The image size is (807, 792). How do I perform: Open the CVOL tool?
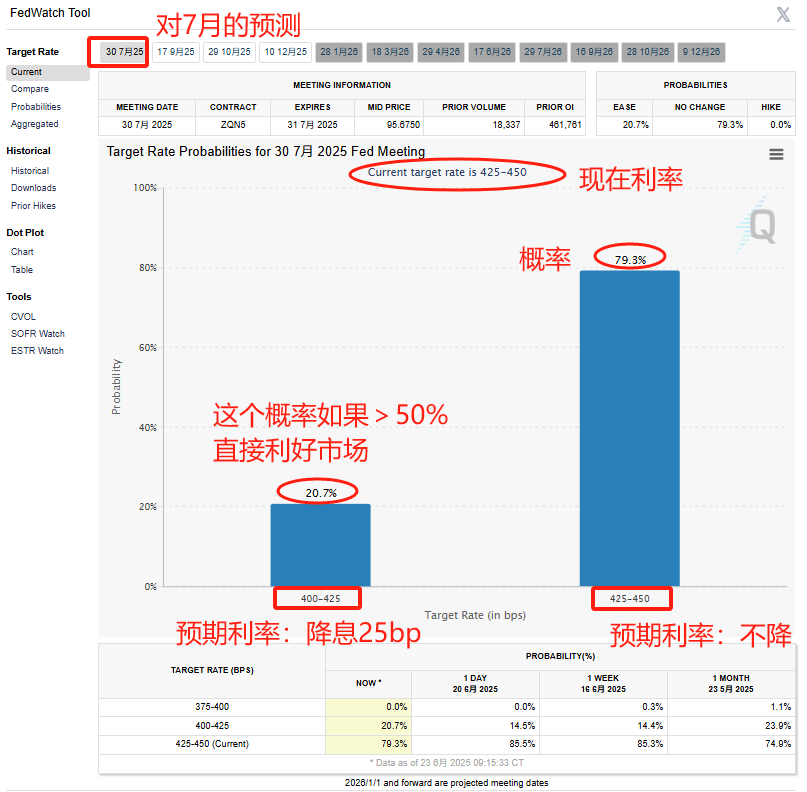(x=23, y=316)
